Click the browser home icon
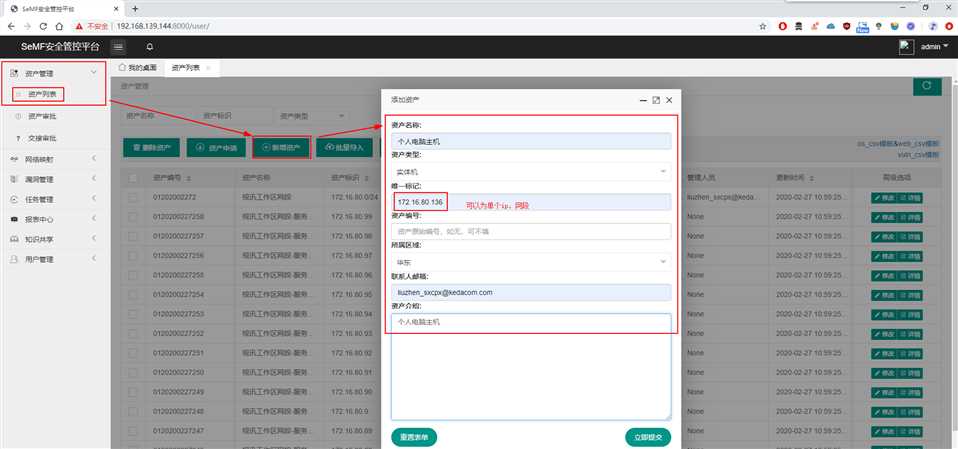Image resolution: width=958 pixels, height=449 pixels. [x=62, y=26]
